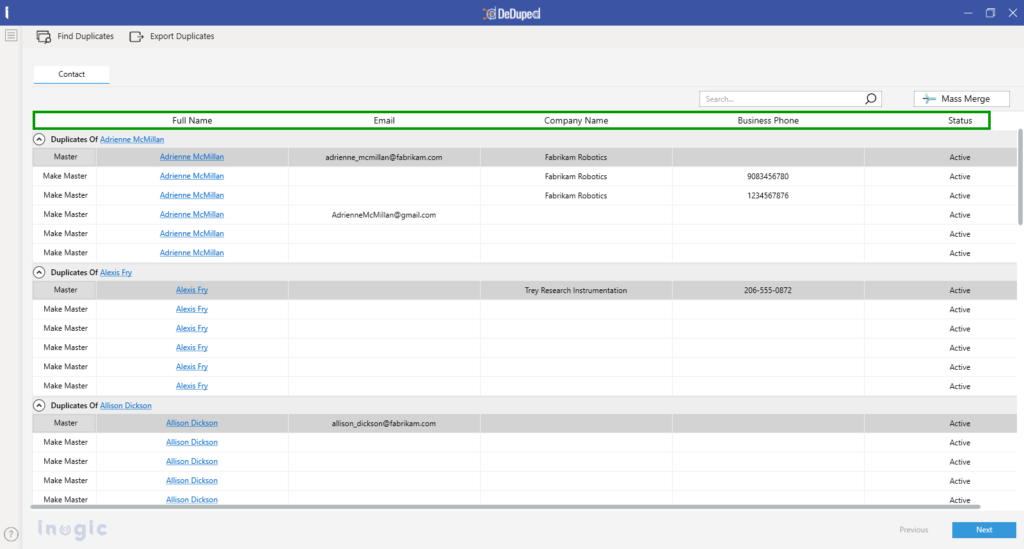Open Allison Dickson link in group header
The height and width of the screenshot is (549, 1024).
tap(125, 406)
